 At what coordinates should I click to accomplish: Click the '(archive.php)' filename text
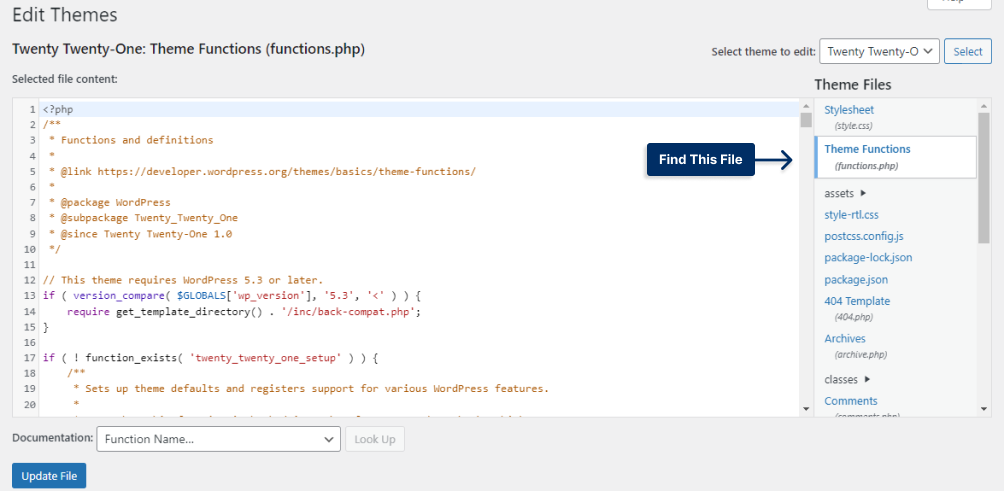tap(861, 354)
